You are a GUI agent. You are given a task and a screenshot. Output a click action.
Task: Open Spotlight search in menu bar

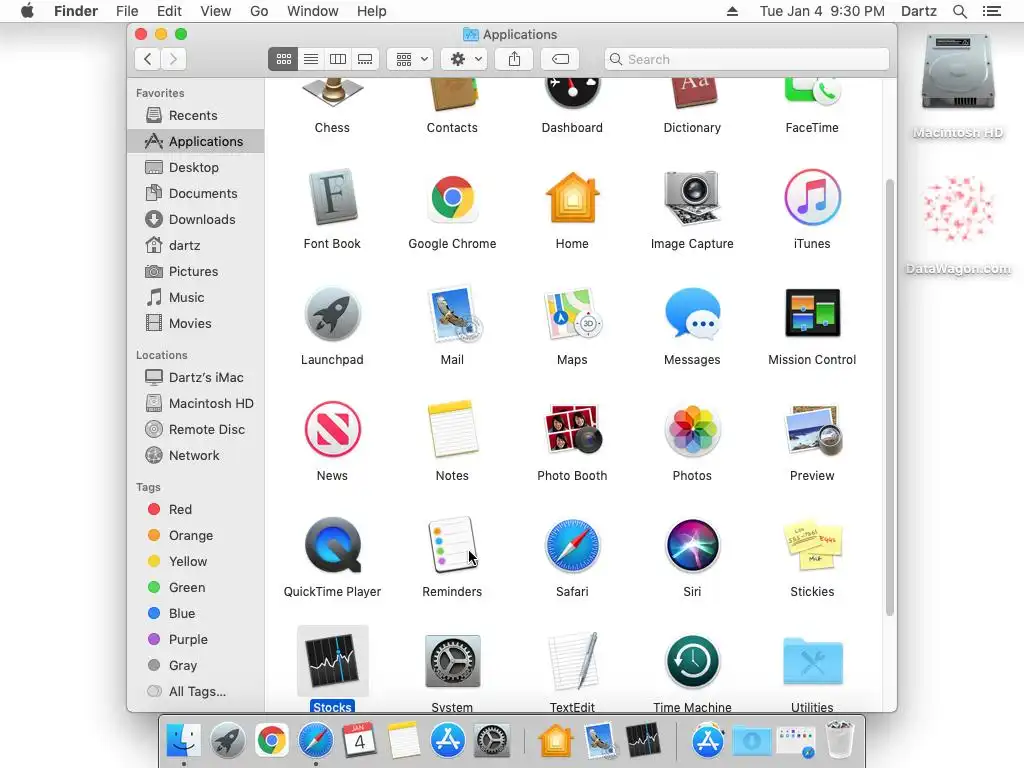[x=959, y=11]
